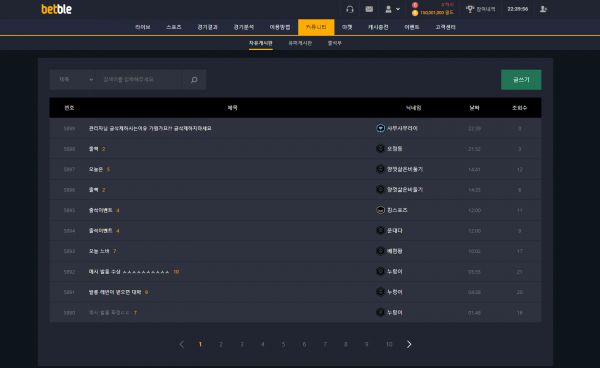The height and width of the screenshot is (368, 600).
Task: Open the 출석이벤트 post numbered 5894
Action: tap(101, 231)
